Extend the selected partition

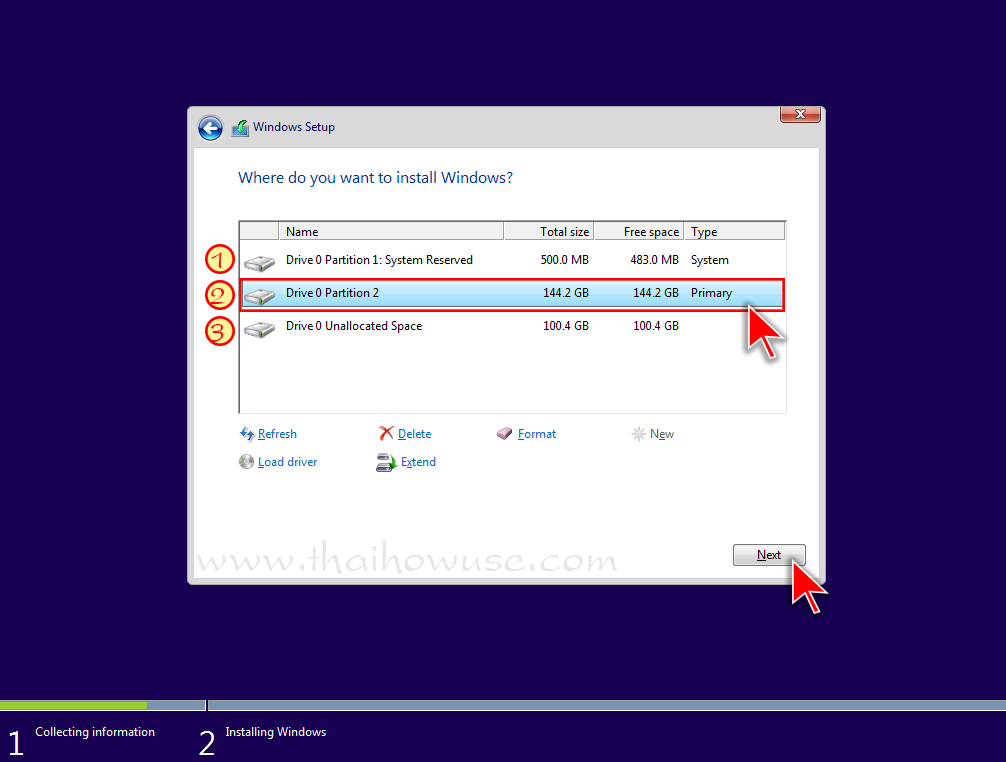pyautogui.click(x=418, y=462)
